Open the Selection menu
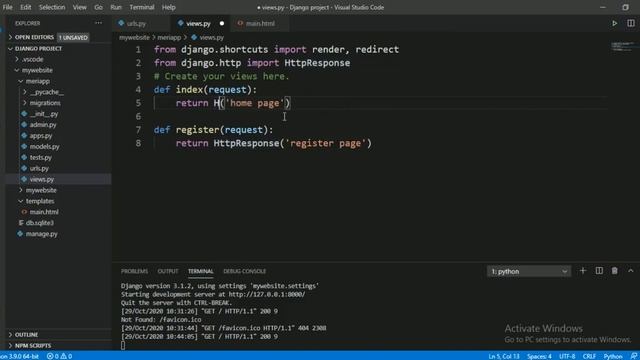Image resolution: width=640 pixels, height=360 pixels. (x=52, y=7)
